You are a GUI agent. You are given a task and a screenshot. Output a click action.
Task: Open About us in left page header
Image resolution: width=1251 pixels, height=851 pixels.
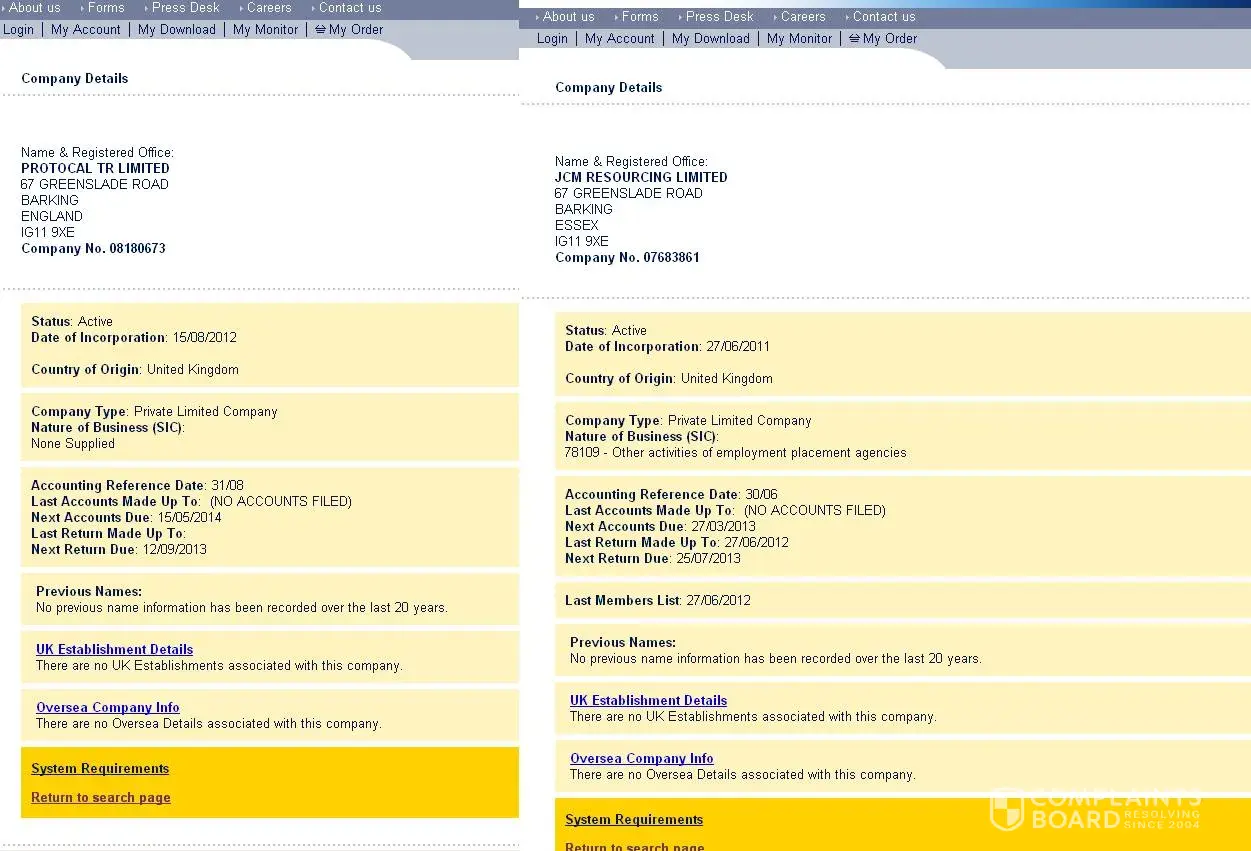(34, 7)
